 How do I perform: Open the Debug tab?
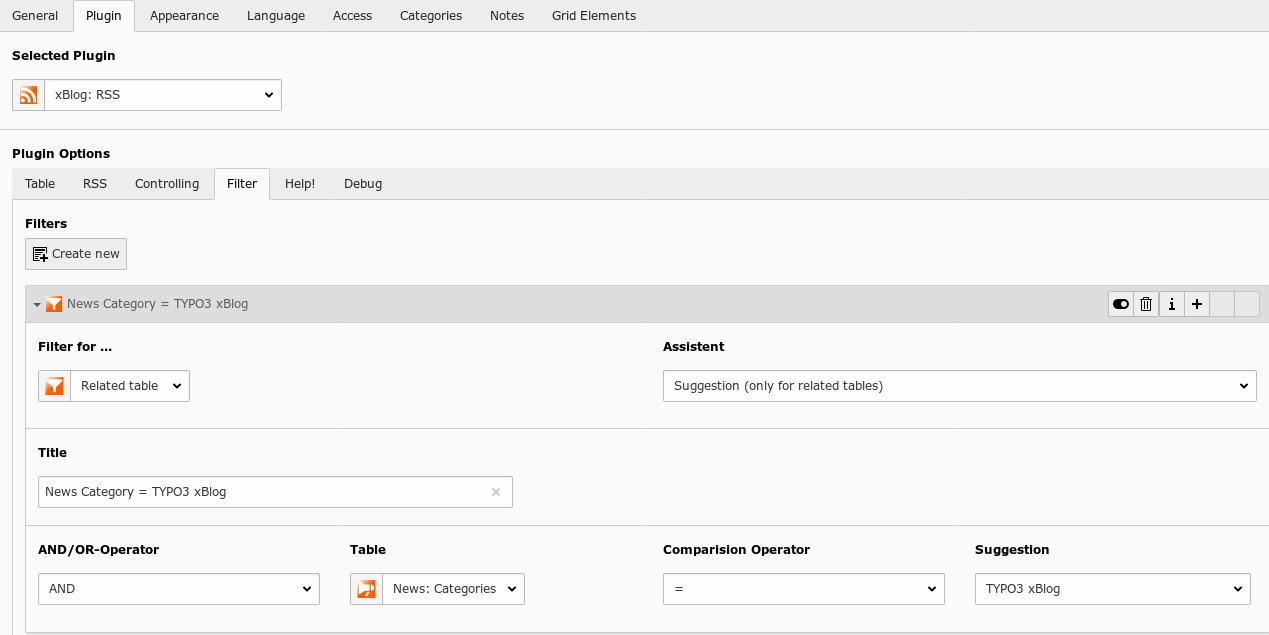point(363,184)
